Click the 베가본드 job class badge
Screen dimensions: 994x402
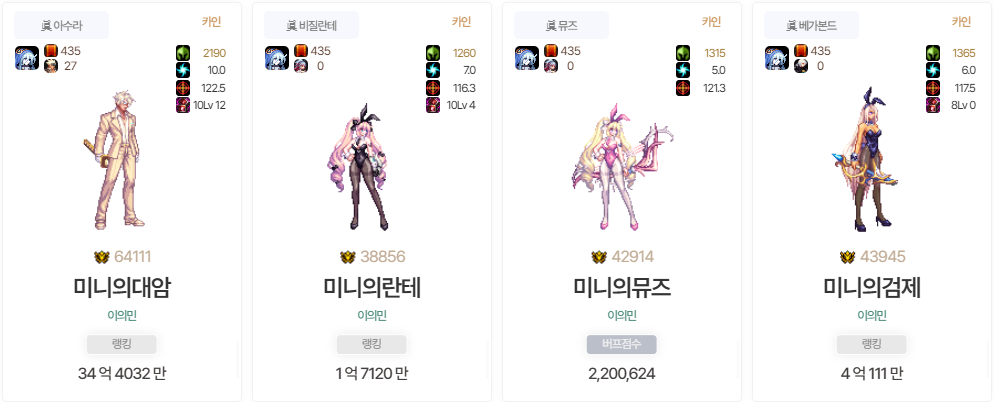click(811, 25)
